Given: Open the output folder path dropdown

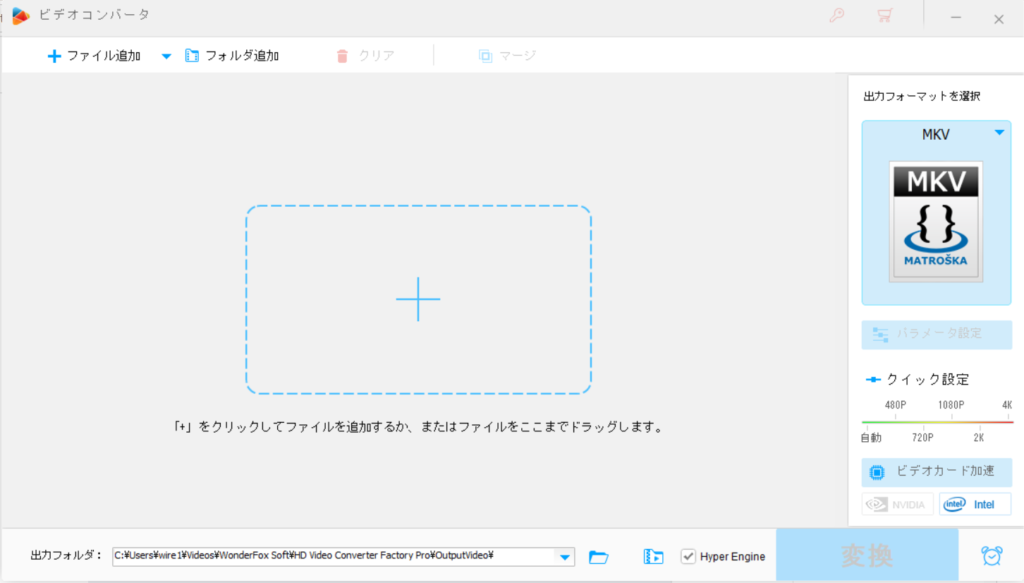Looking at the screenshot, I should 566,557.
